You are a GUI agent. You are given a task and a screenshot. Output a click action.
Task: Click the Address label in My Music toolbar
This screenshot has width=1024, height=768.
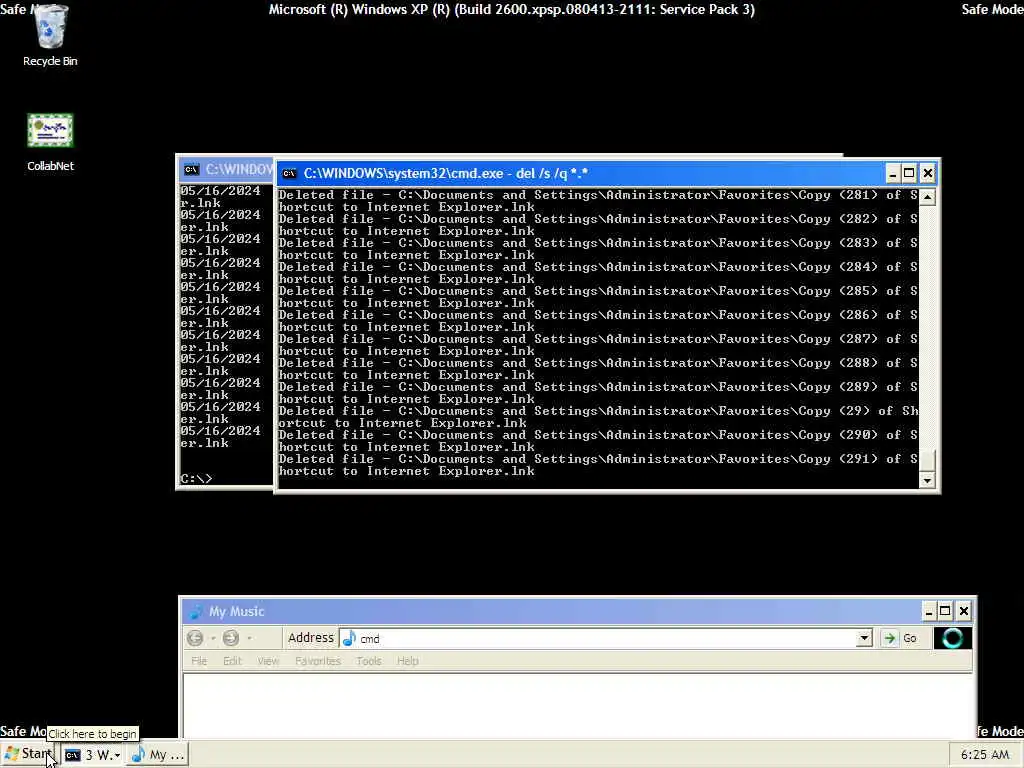311,638
